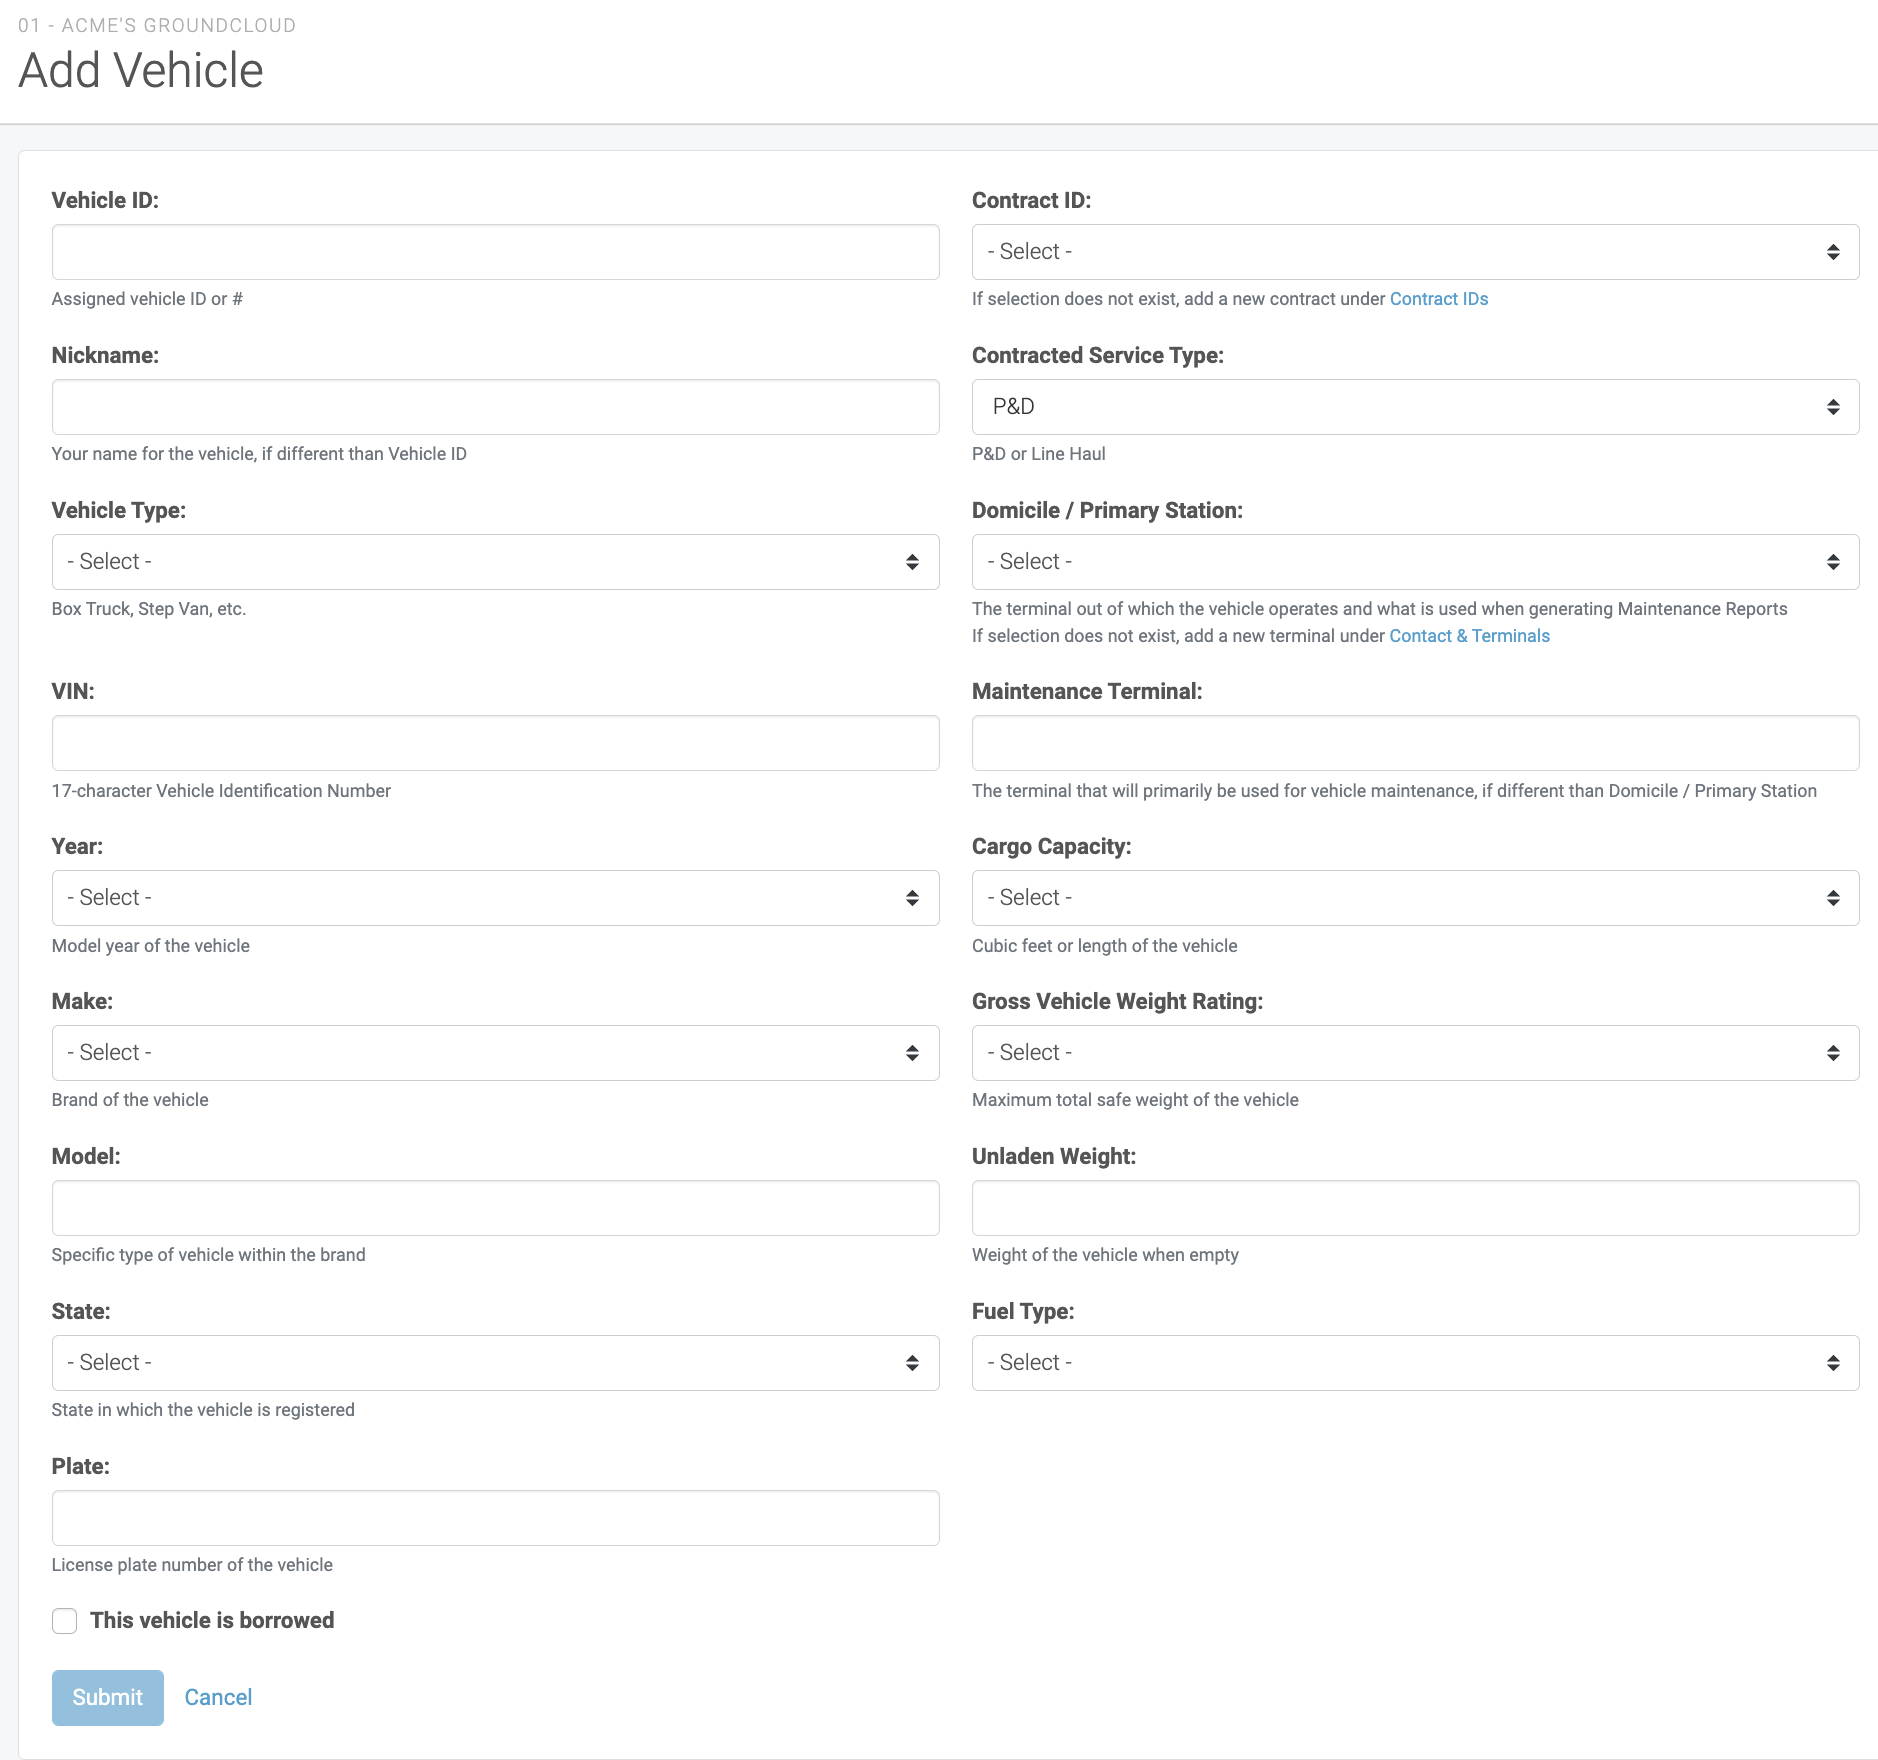Choose a Domicile / Primary Station option
The image size is (1878, 1760).
point(1414,562)
